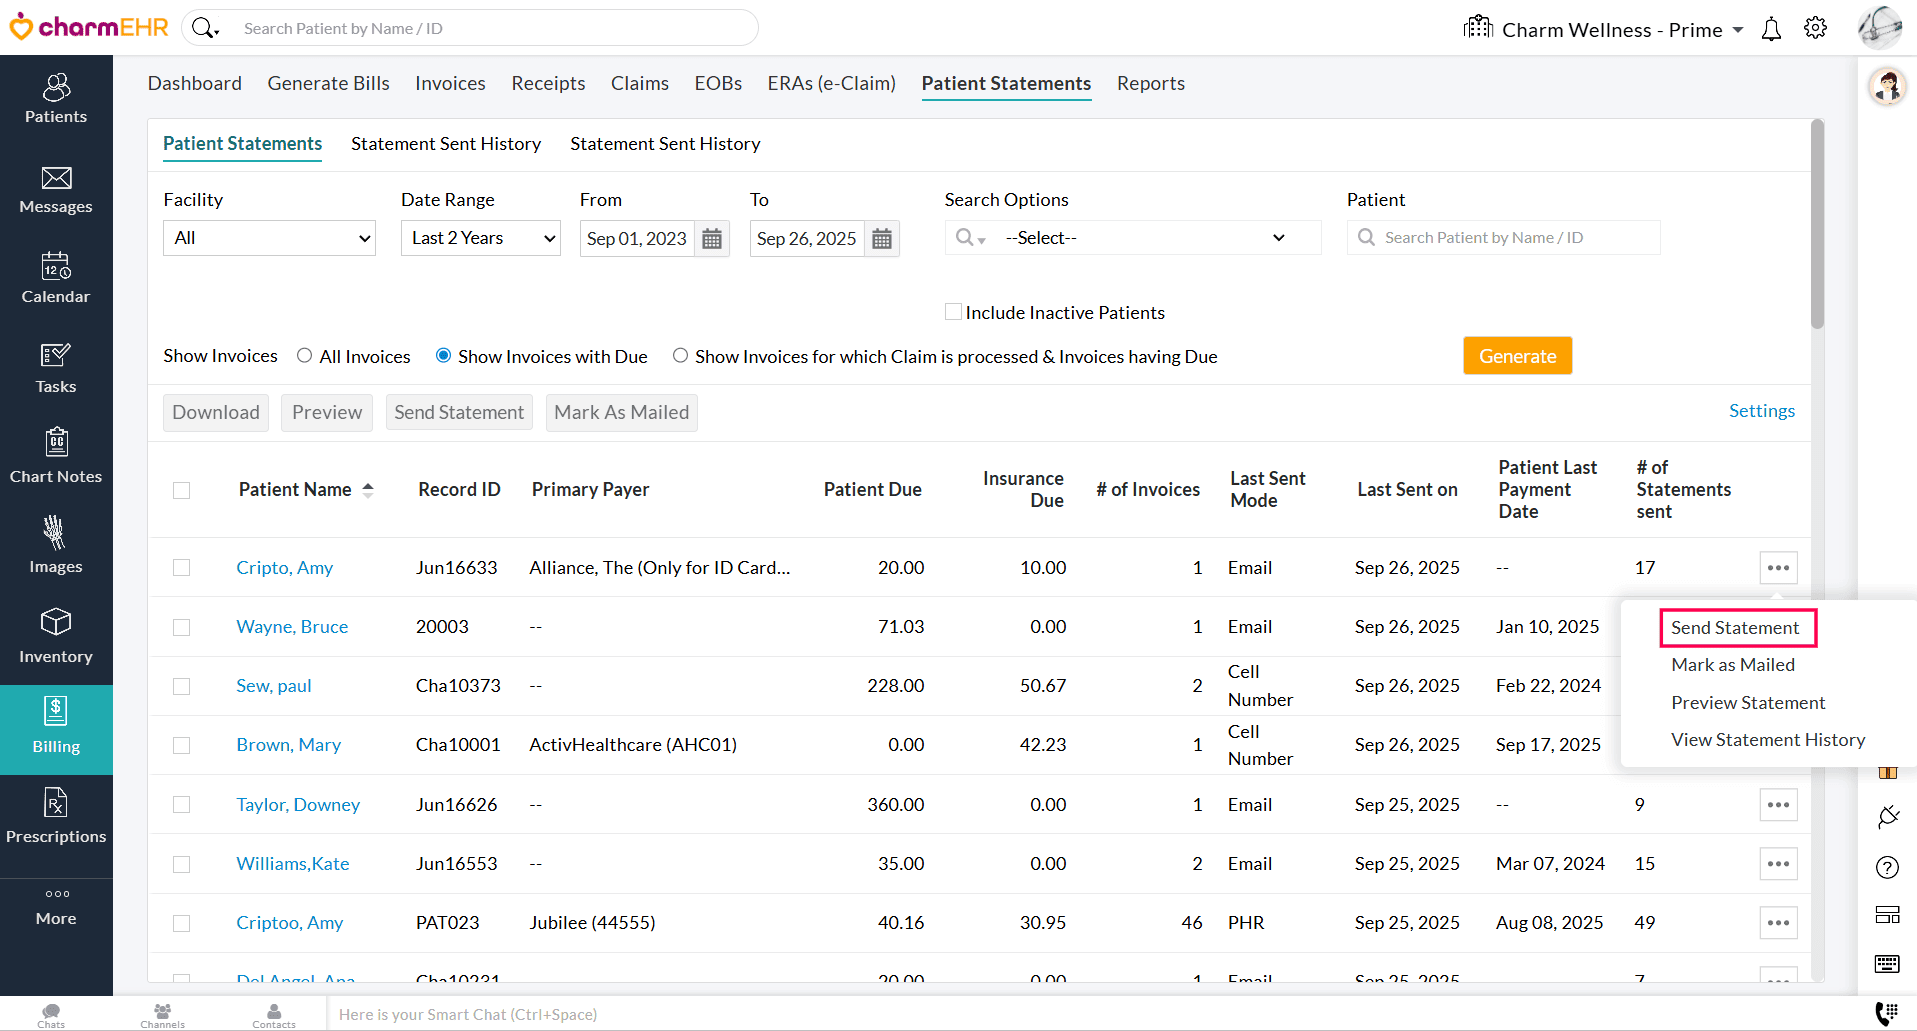Open the From date calendar picker
The width and height of the screenshot is (1917, 1031).
coord(712,239)
